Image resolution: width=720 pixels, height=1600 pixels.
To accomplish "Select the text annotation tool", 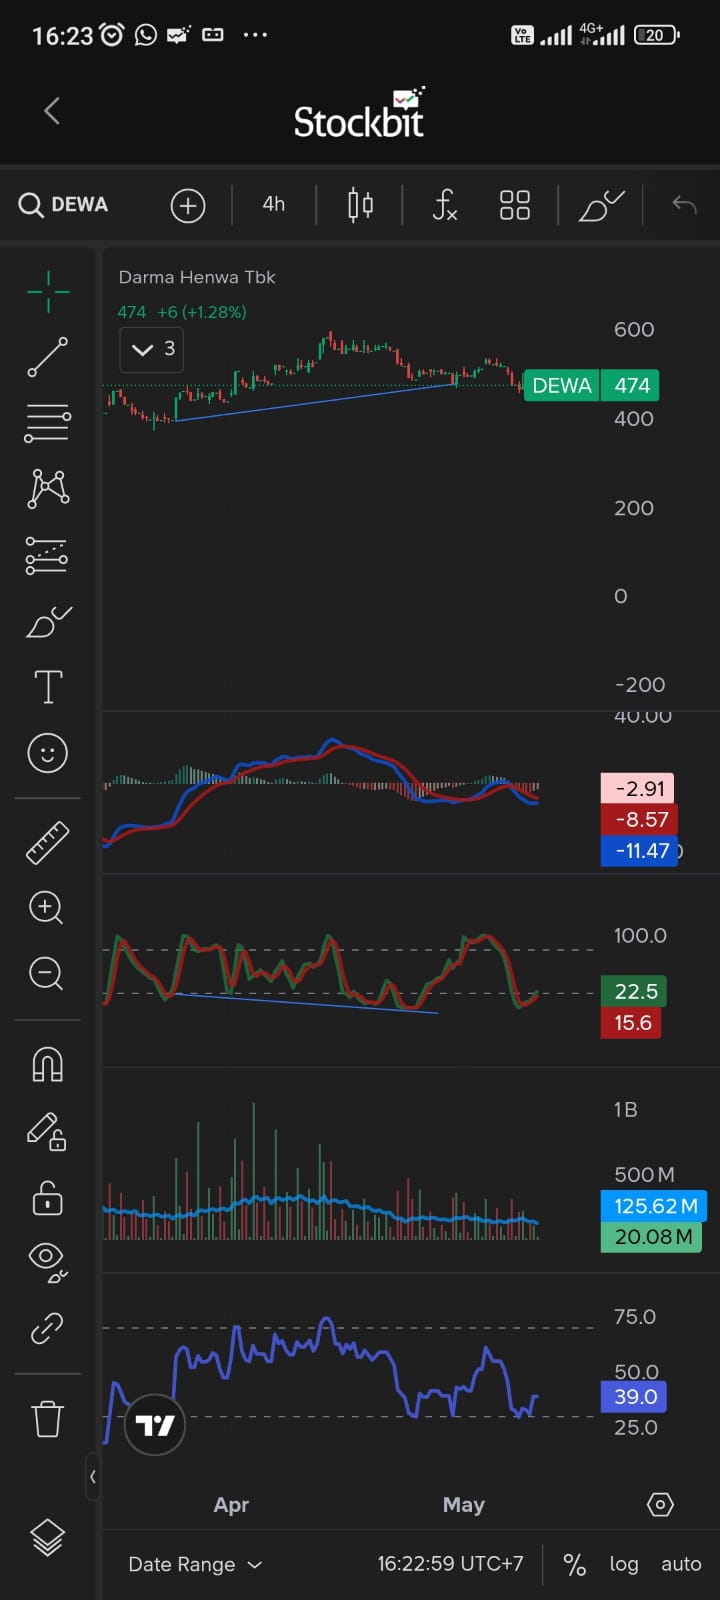I will click(x=48, y=687).
